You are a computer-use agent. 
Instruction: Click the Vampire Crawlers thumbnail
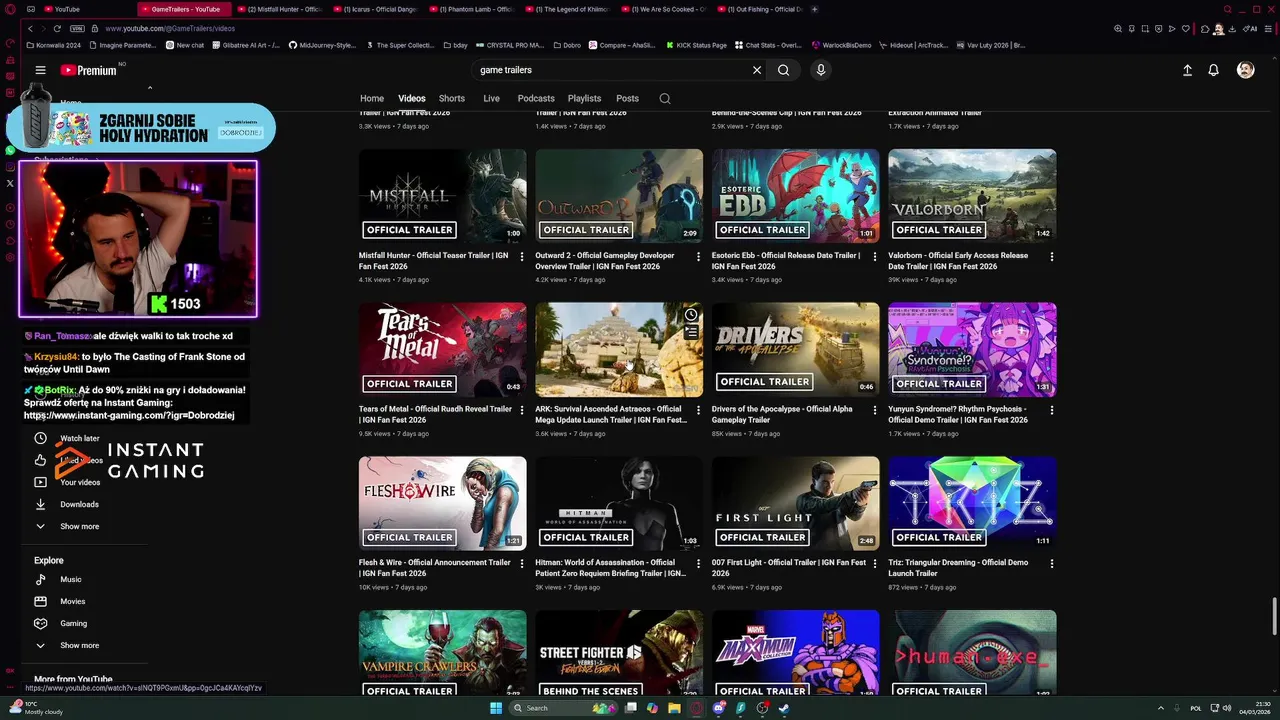point(443,654)
